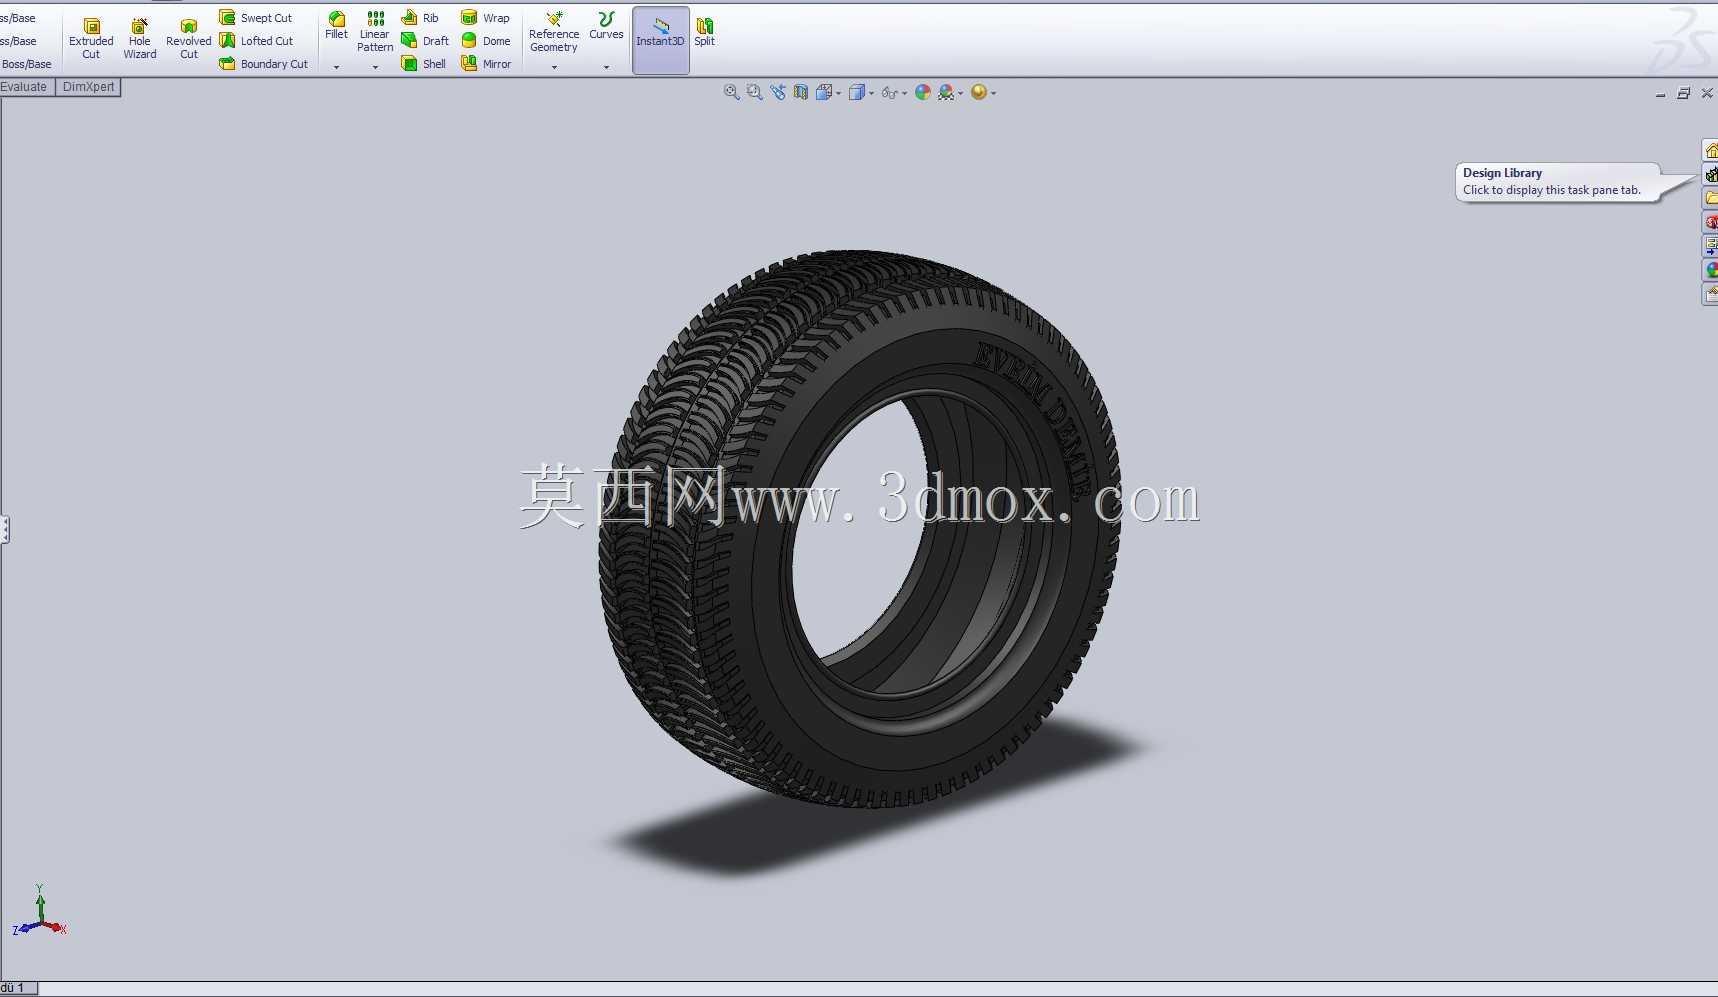Expand the collapsed left panel handle
The width and height of the screenshot is (1718, 997).
[x=5, y=529]
